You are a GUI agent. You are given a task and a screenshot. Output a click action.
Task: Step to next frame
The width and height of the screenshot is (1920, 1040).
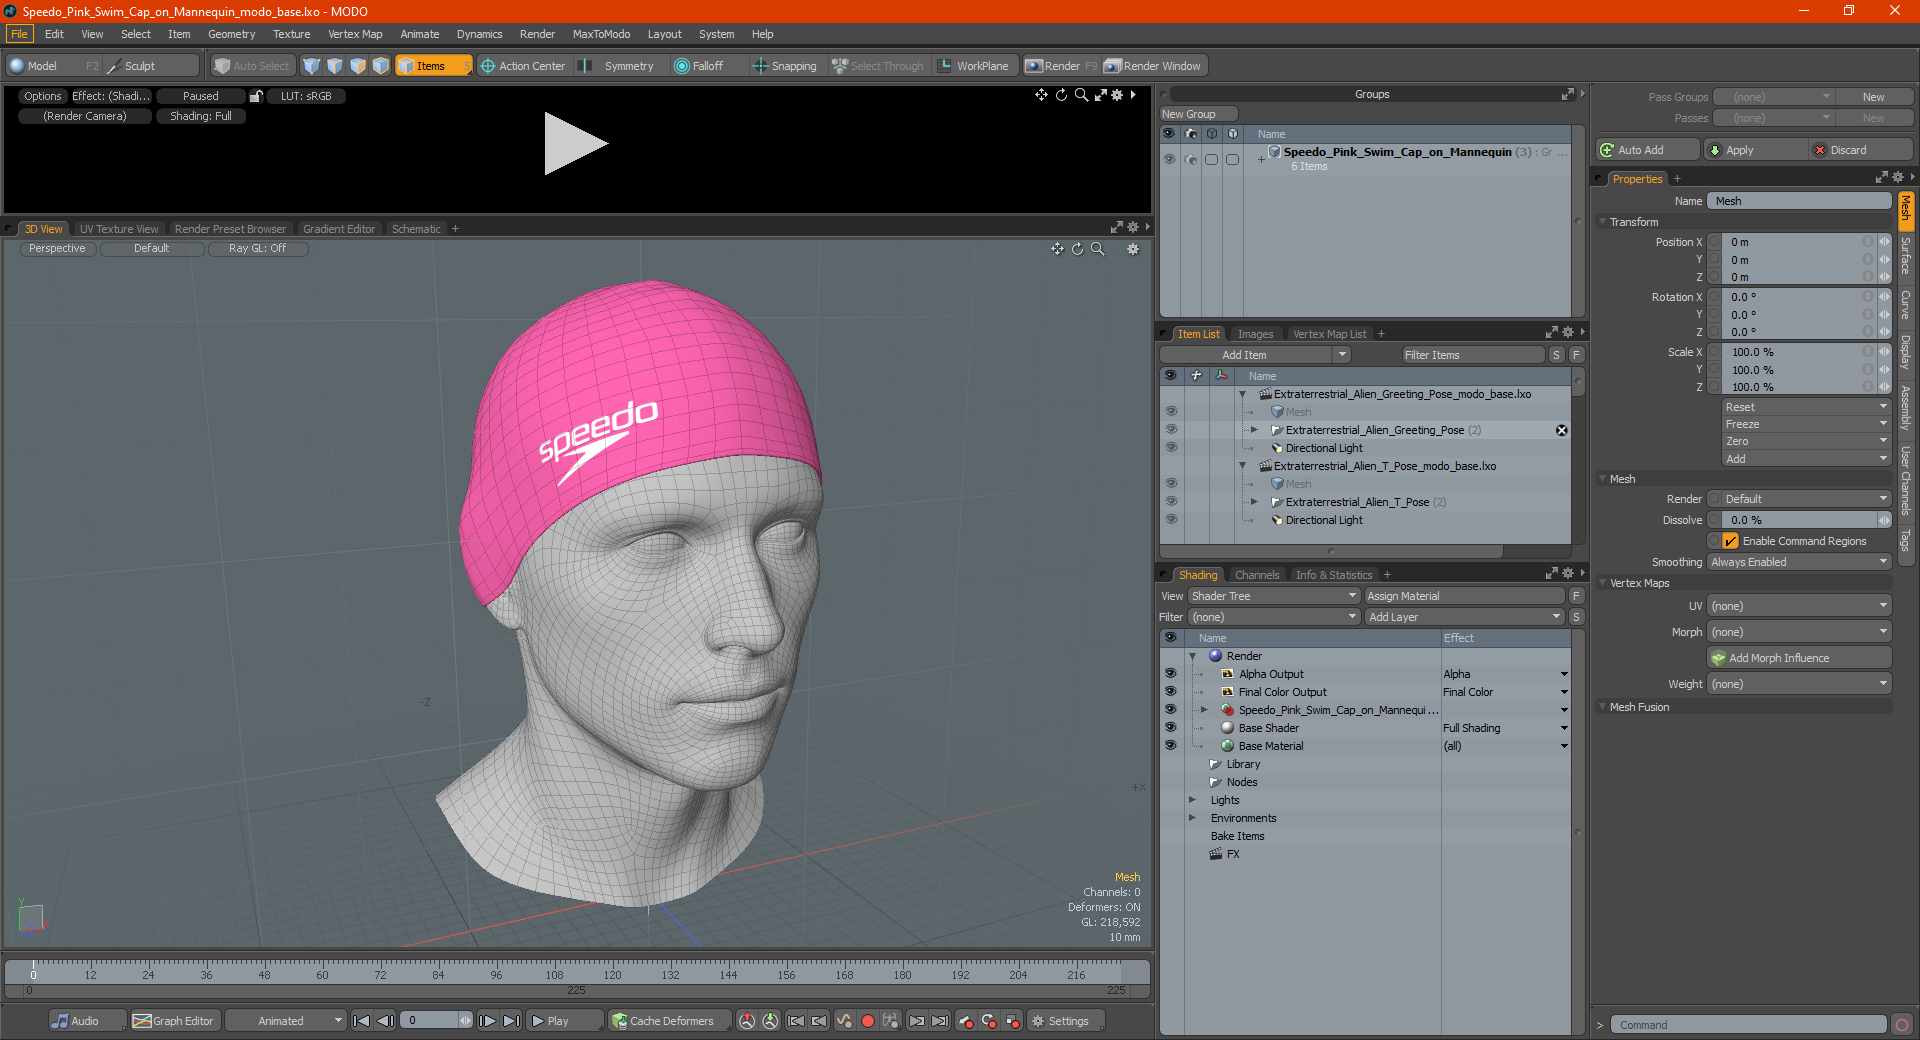click(487, 1021)
